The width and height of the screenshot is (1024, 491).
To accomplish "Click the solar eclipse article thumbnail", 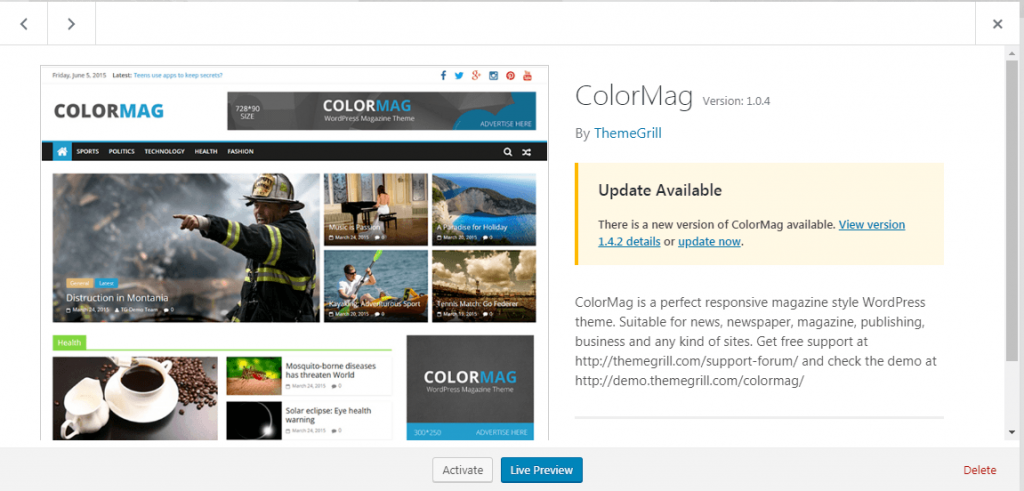I will pyautogui.click(x=254, y=420).
